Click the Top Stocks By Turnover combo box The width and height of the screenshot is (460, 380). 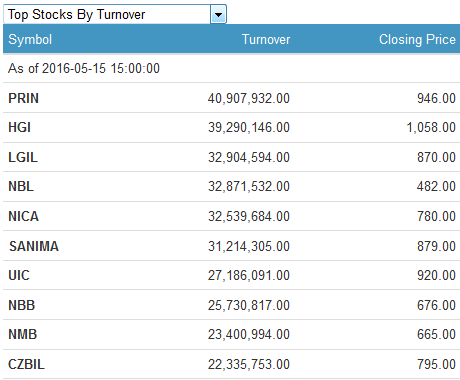pos(115,14)
